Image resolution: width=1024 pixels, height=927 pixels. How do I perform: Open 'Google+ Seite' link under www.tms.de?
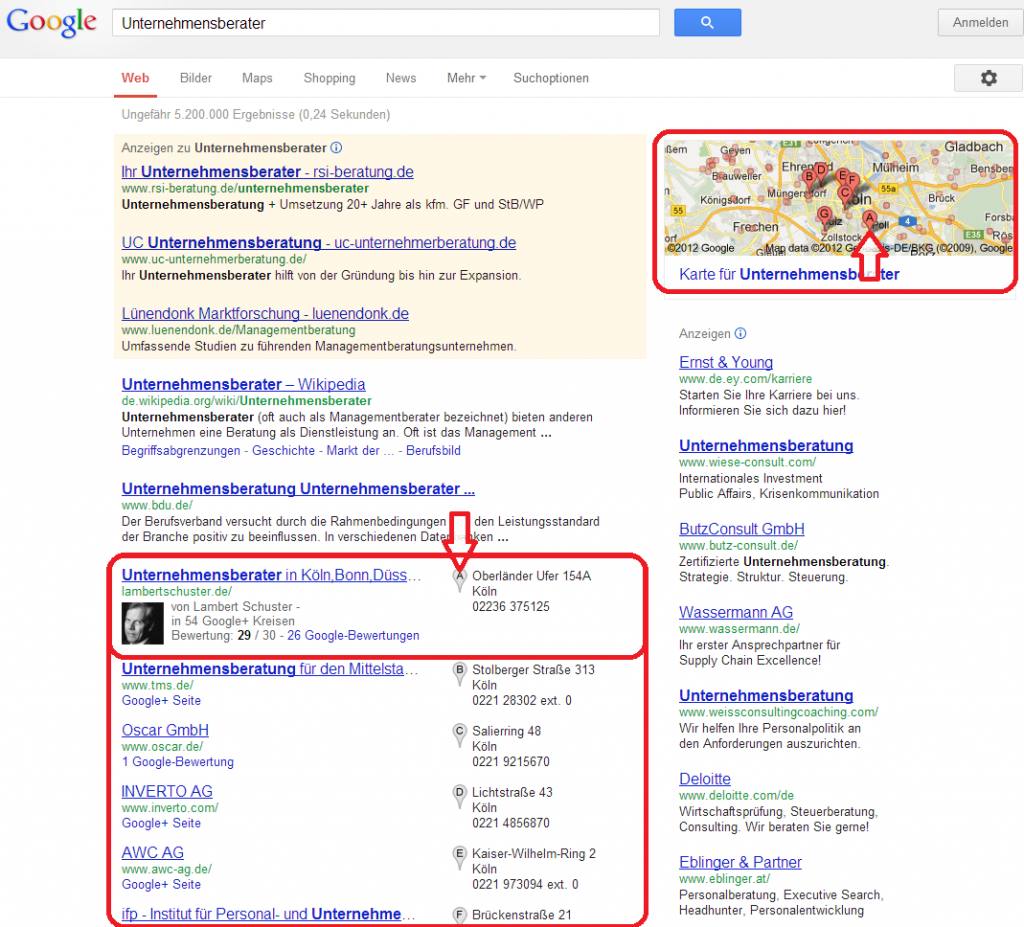coord(161,700)
